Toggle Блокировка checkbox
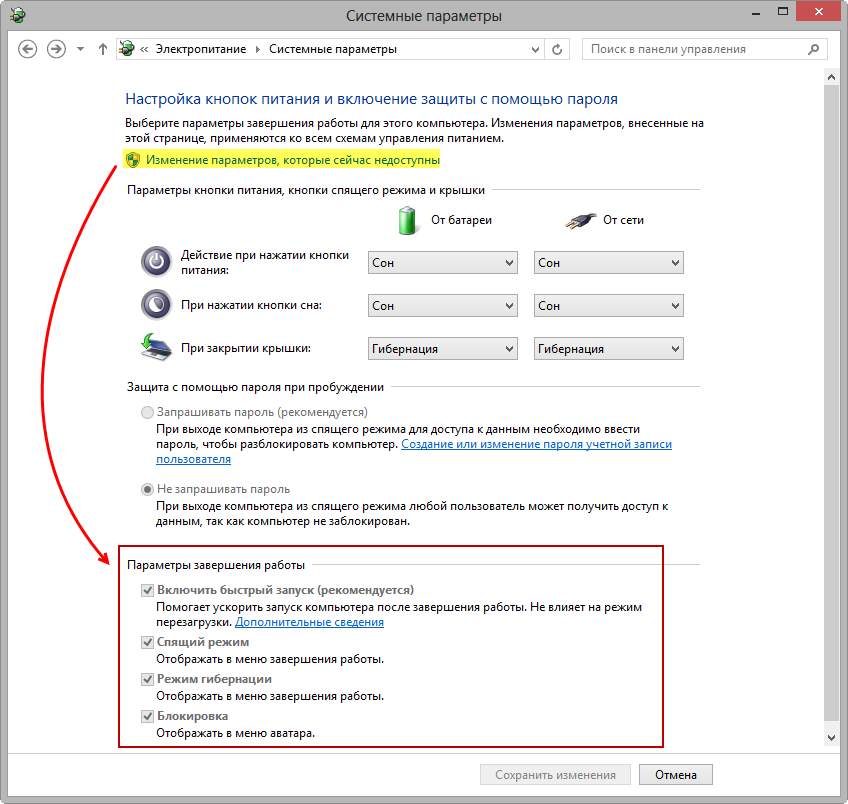The height and width of the screenshot is (804, 848). [147, 716]
